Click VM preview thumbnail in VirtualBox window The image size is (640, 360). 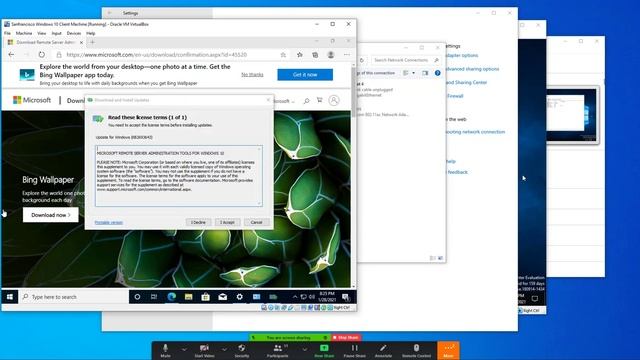point(572,115)
